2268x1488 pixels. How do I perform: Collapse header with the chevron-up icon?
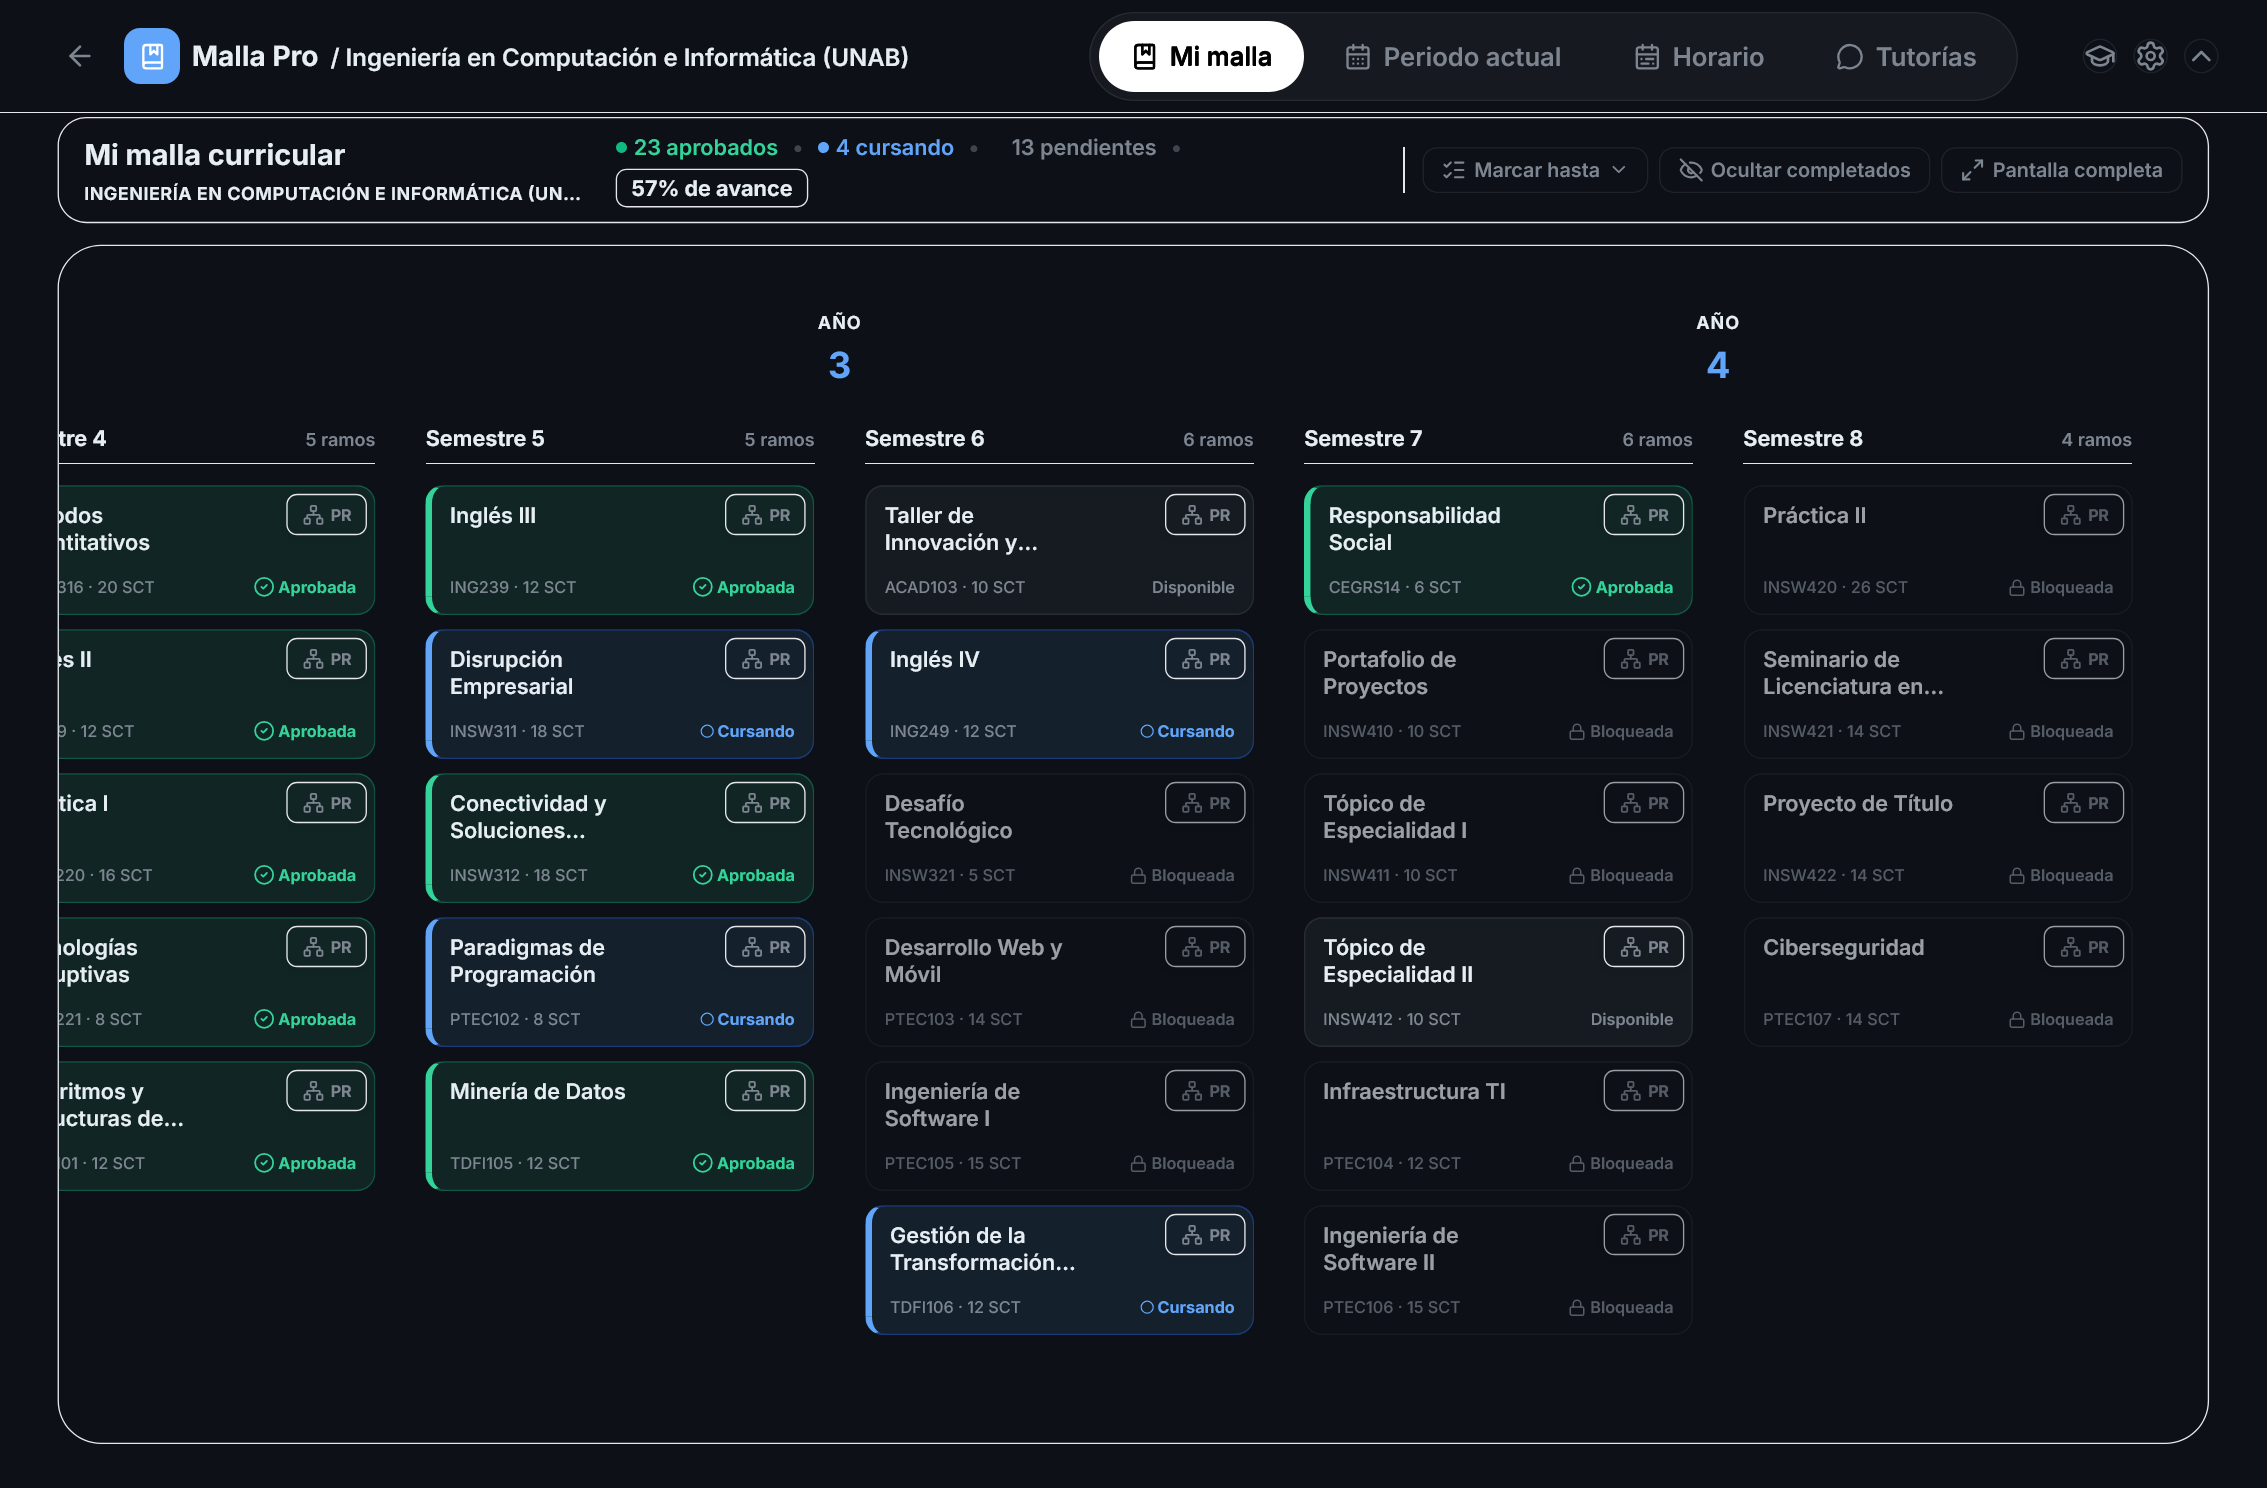pyautogui.click(x=2202, y=57)
